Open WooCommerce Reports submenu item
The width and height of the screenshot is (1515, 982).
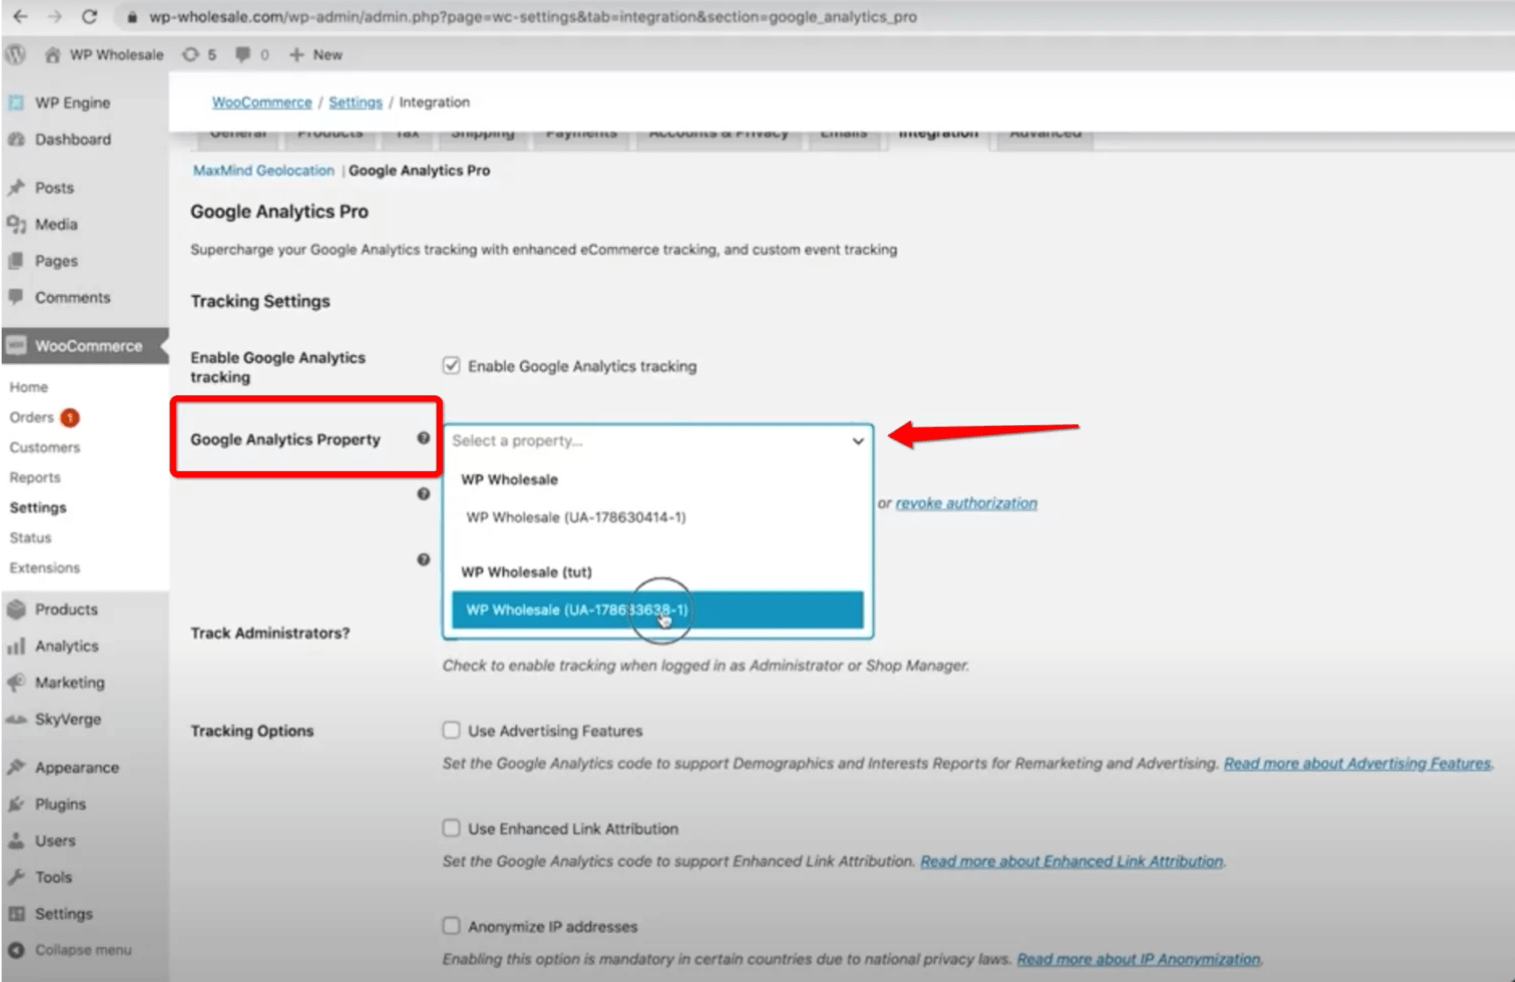(x=35, y=477)
